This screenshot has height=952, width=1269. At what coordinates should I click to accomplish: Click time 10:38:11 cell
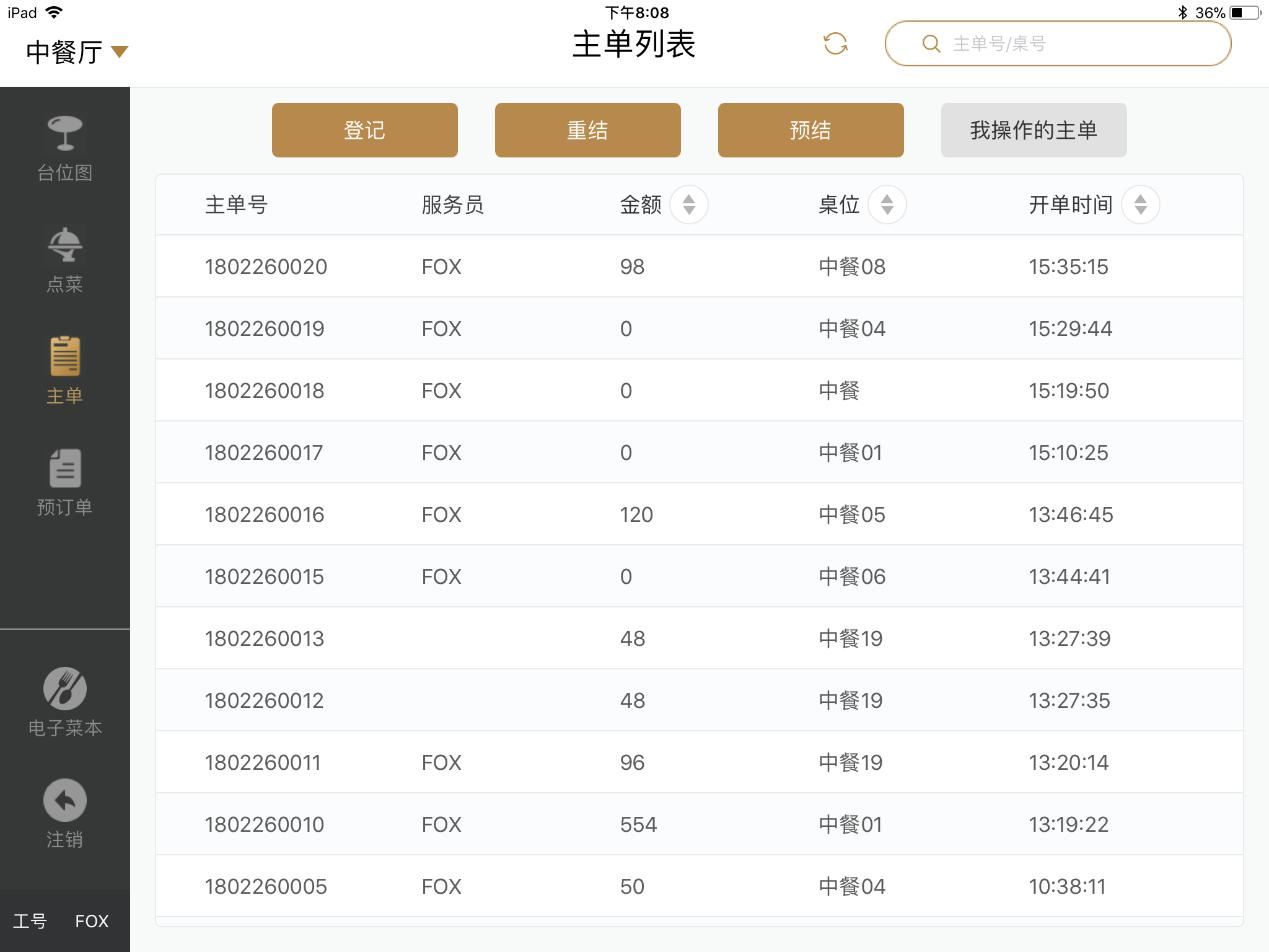tap(1067, 887)
